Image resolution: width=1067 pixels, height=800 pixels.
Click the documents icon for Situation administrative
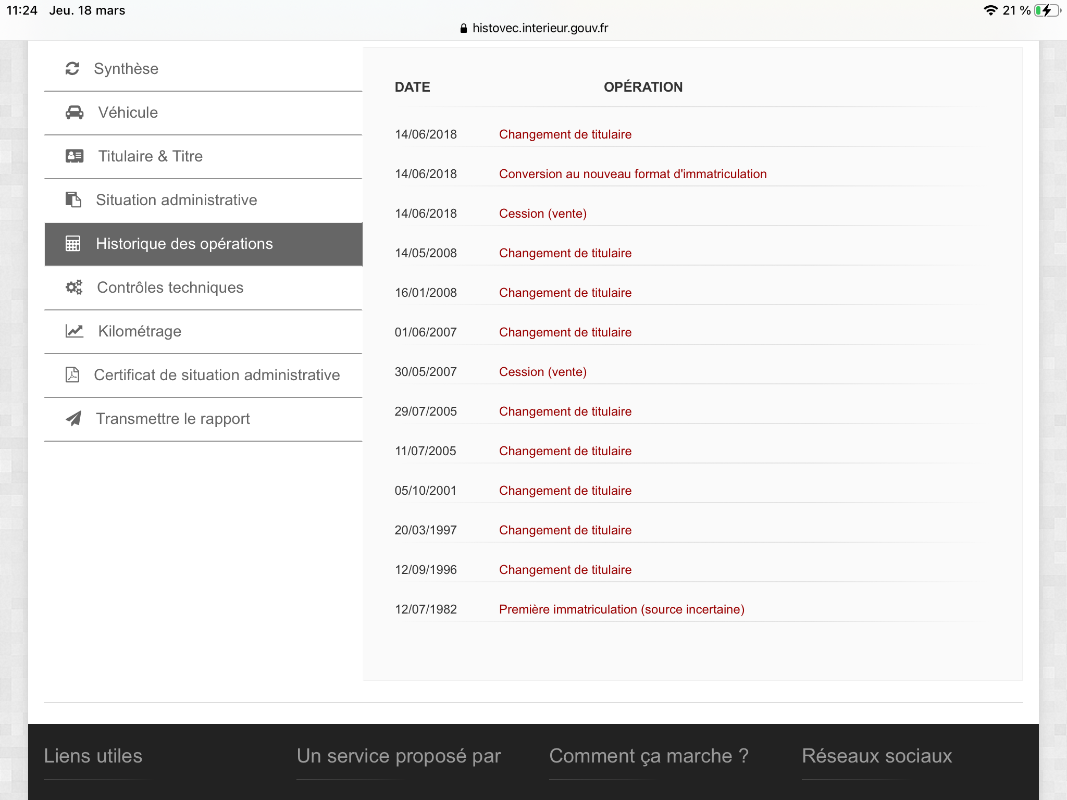click(73, 200)
